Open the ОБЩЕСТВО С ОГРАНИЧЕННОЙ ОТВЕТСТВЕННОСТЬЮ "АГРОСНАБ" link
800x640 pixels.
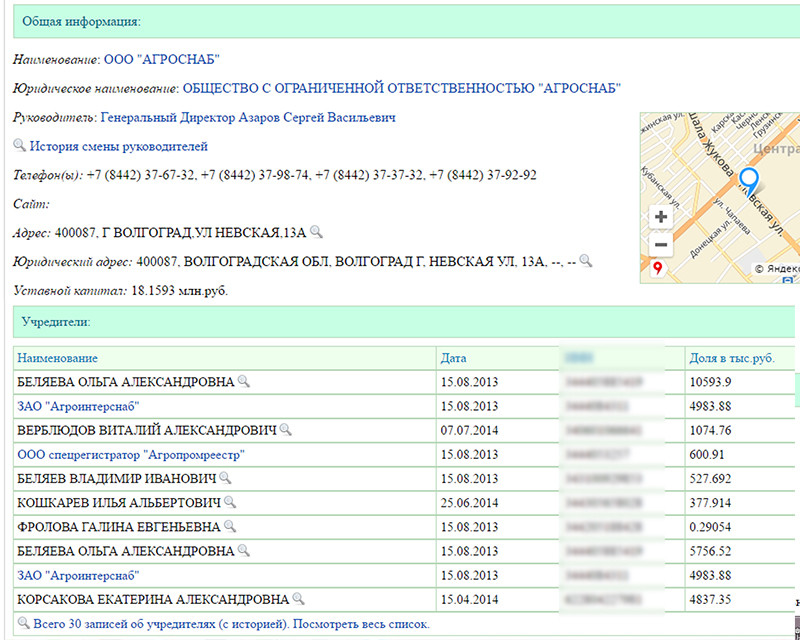[402, 88]
